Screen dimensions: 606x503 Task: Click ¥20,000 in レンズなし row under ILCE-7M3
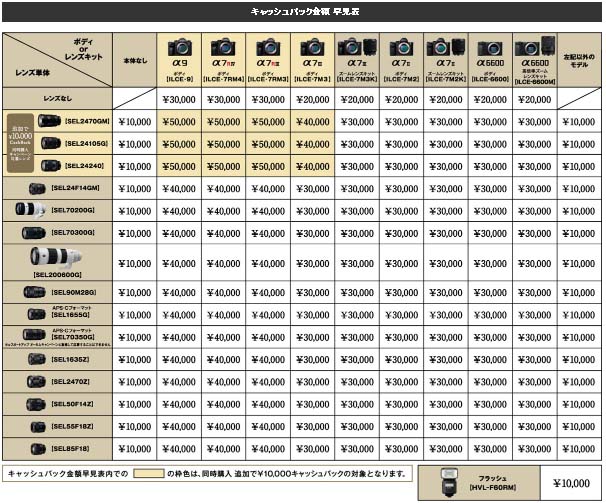(312, 99)
